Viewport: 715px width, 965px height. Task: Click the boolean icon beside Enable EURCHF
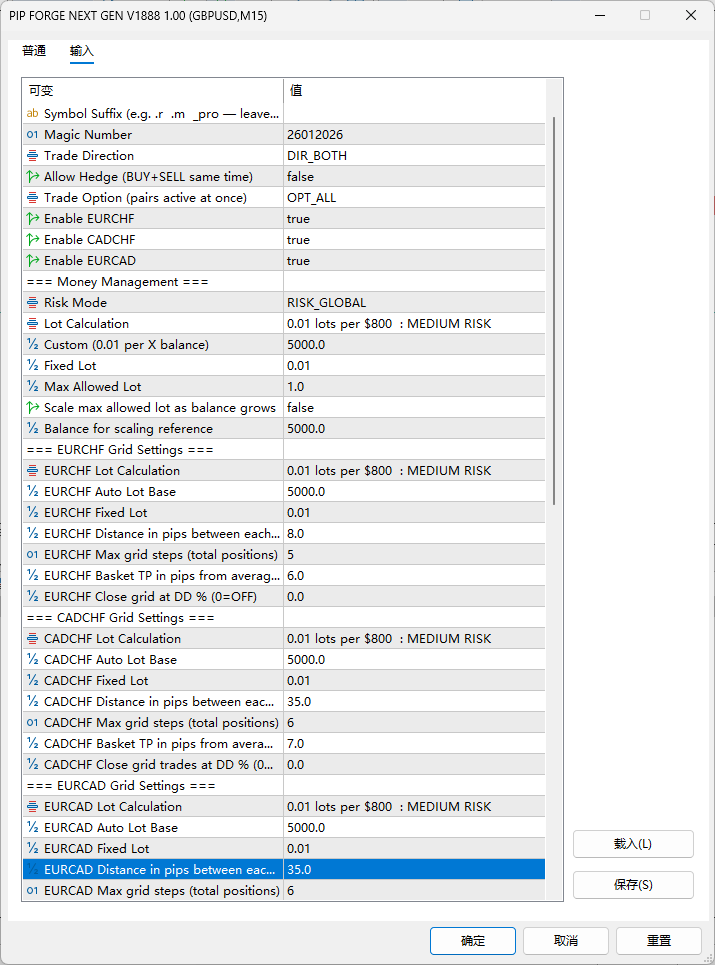tap(33, 218)
